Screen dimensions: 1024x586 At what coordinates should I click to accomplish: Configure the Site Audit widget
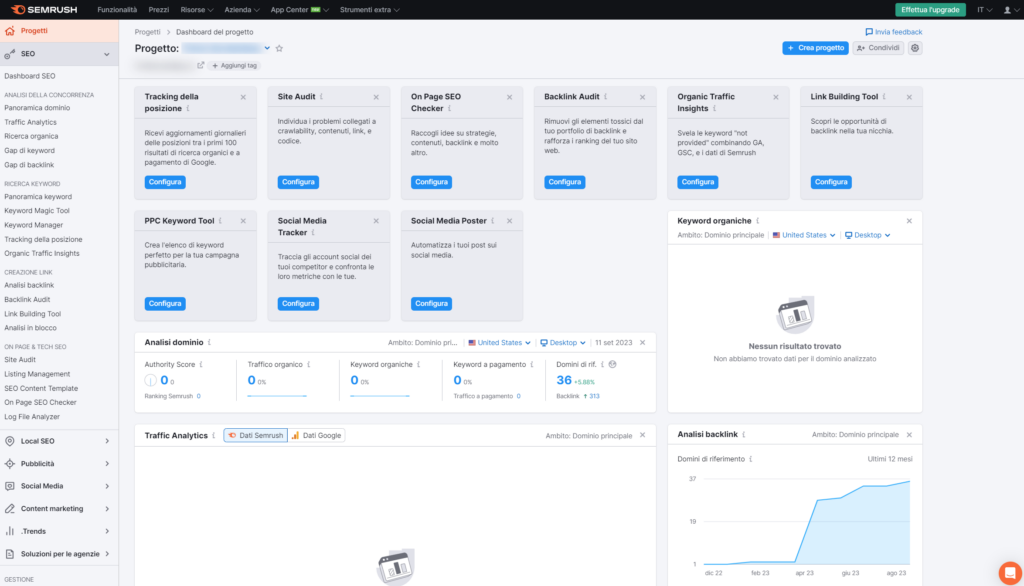pos(297,182)
